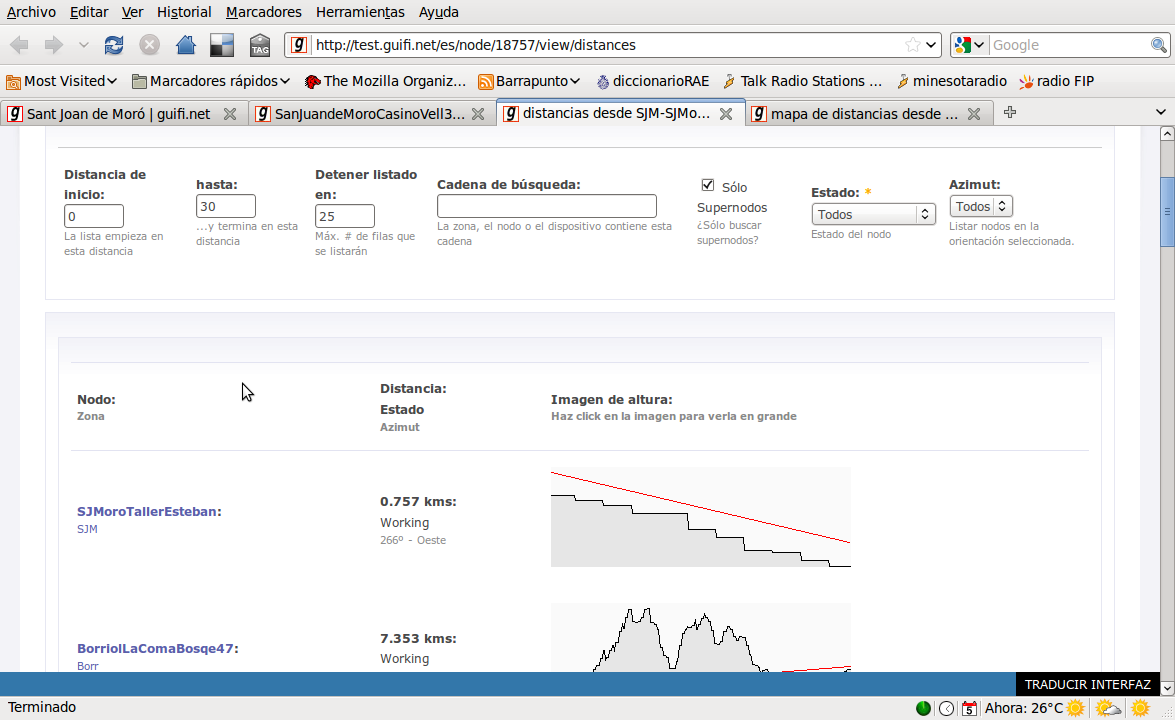
Task: Go to the home page icon
Action: click(185, 45)
